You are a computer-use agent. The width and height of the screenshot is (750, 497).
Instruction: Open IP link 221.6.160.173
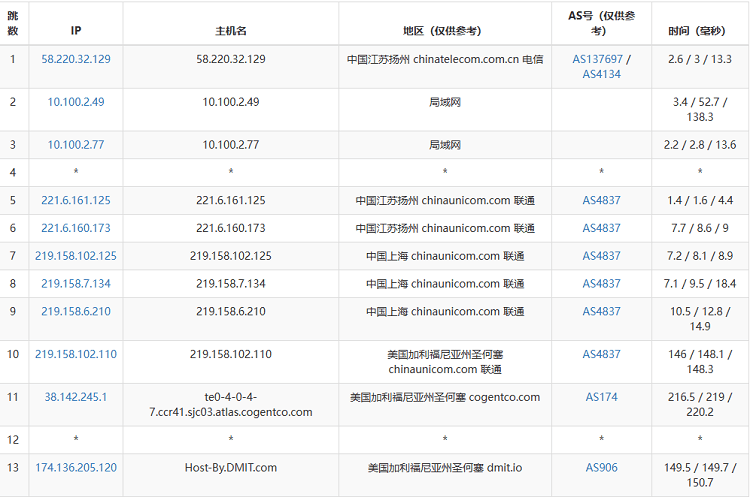[76, 228]
